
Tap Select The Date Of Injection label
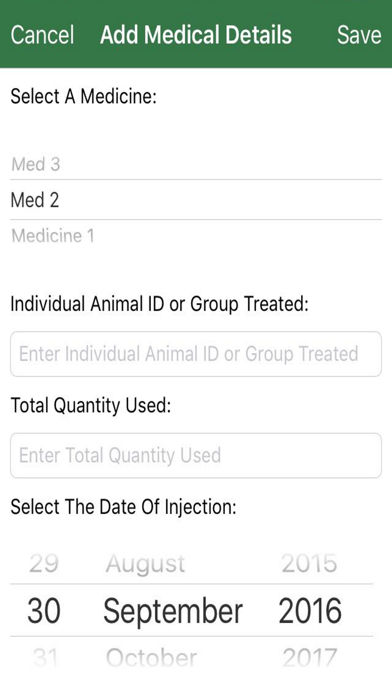coord(123,506)
